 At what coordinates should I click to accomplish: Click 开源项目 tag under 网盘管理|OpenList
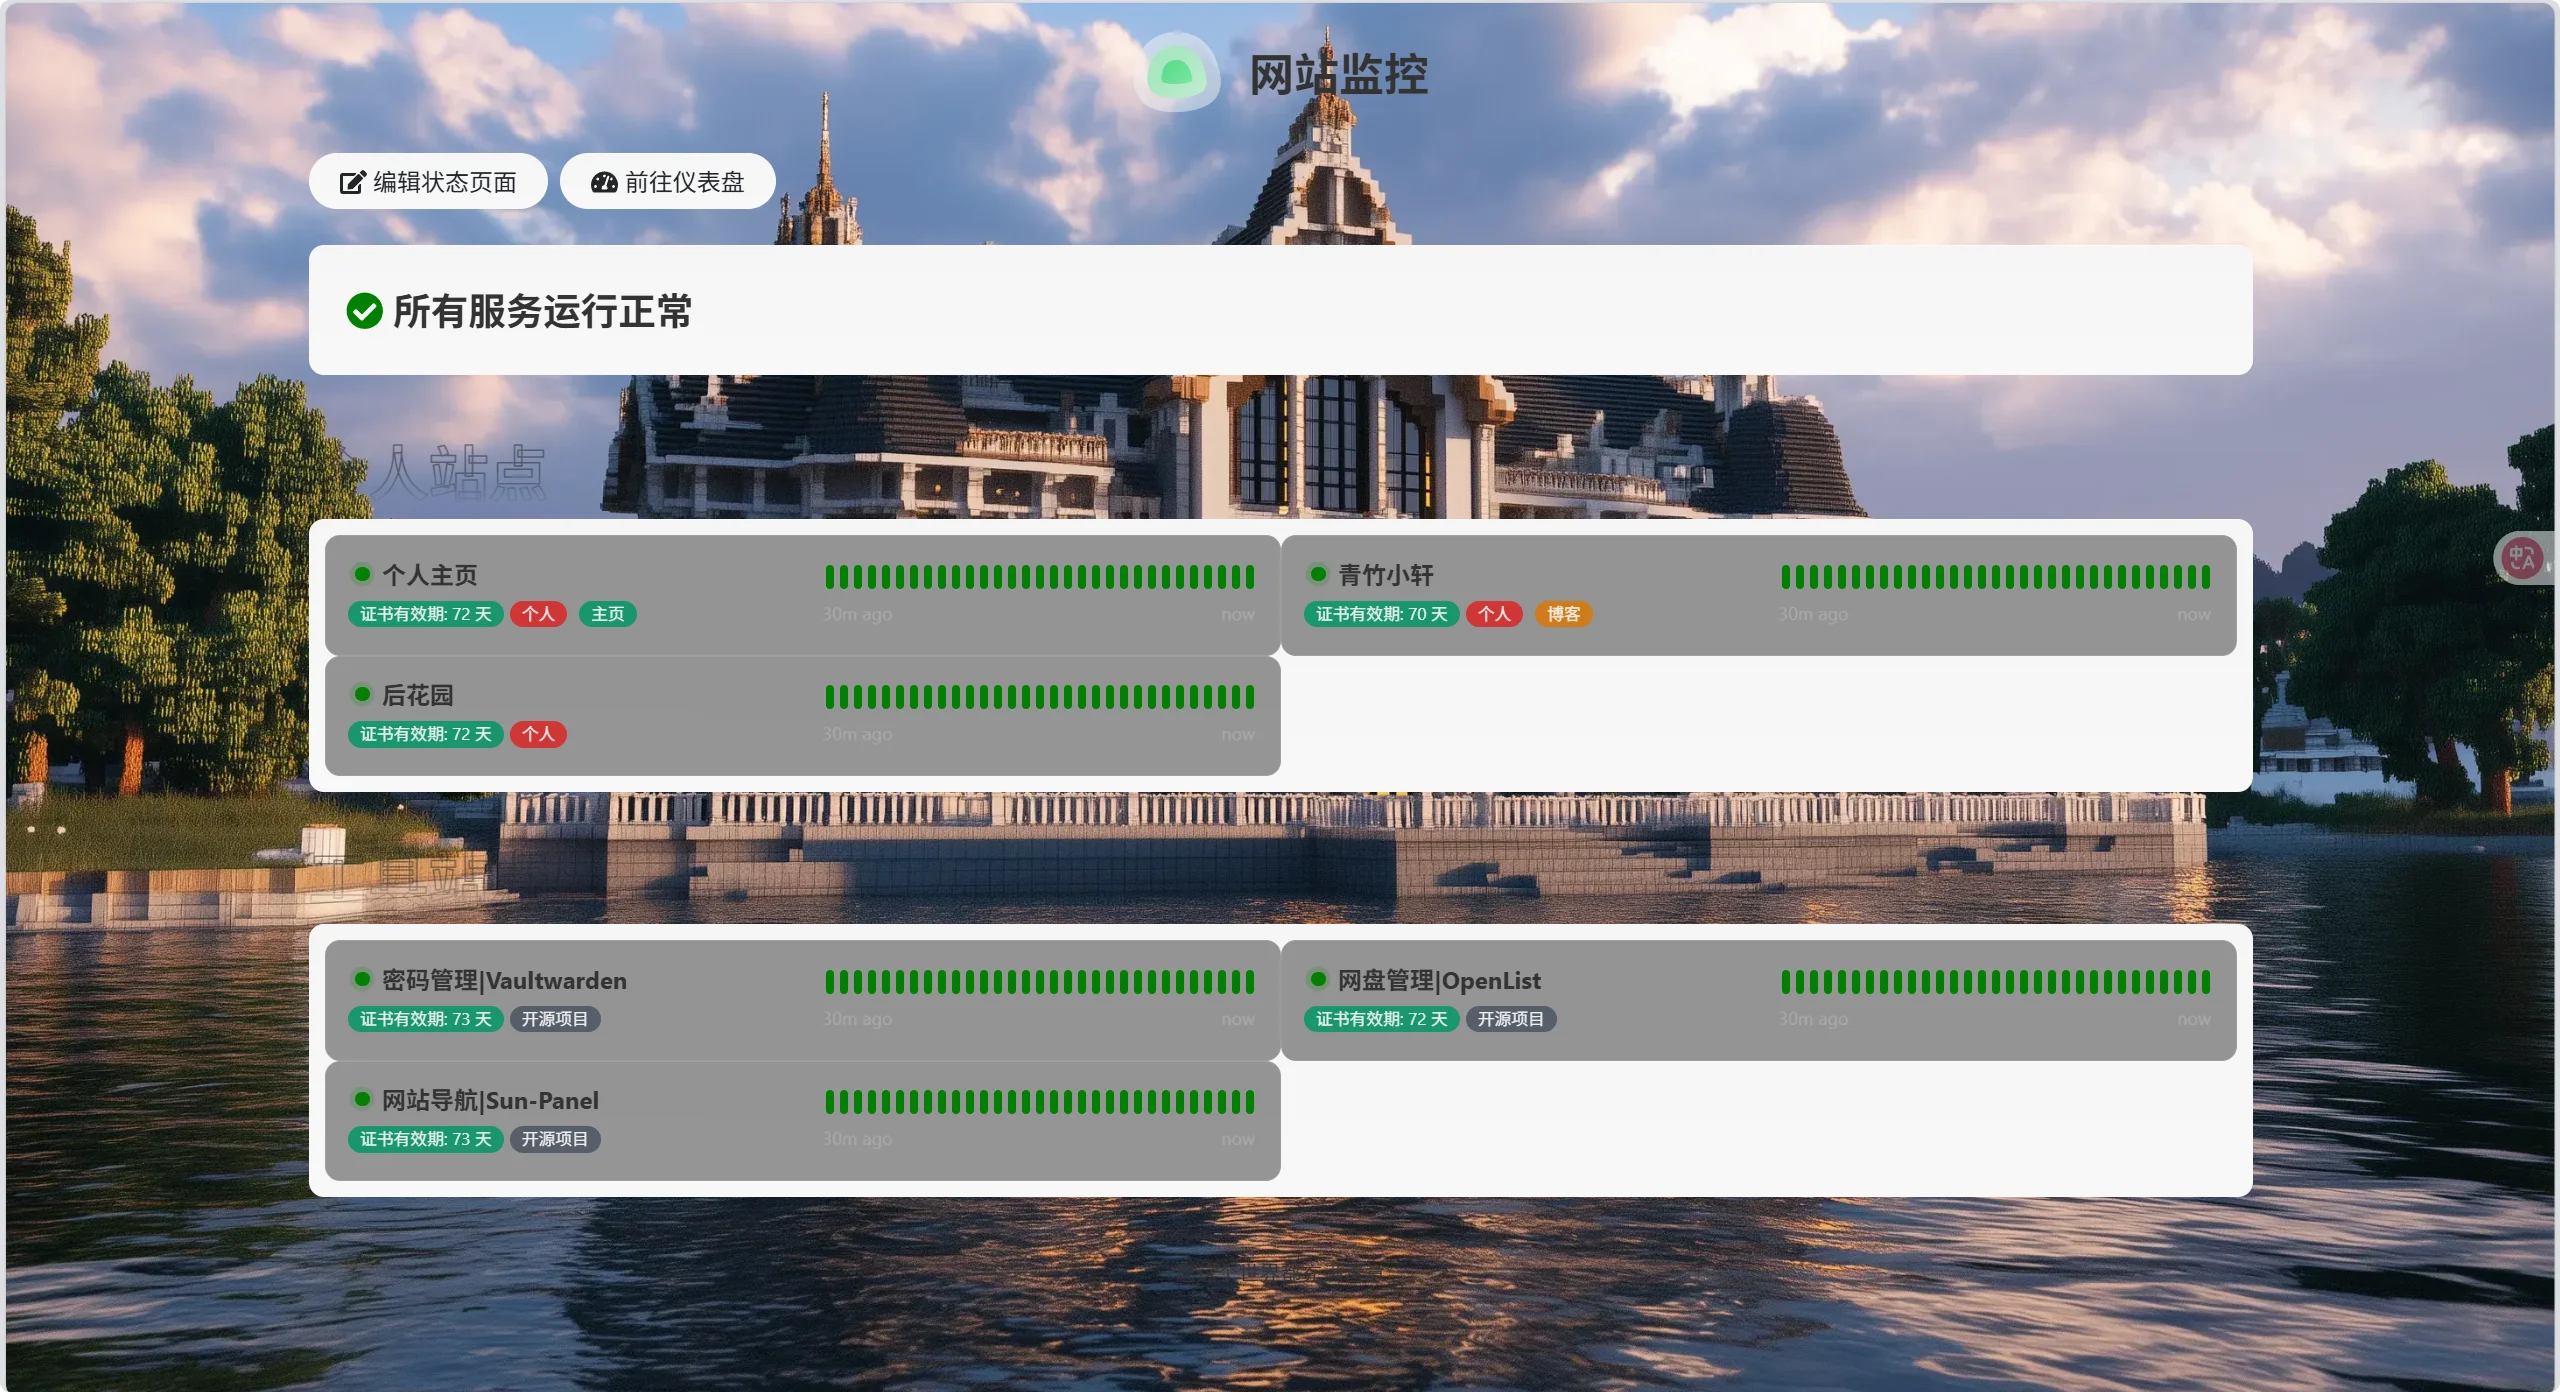1510,1019
